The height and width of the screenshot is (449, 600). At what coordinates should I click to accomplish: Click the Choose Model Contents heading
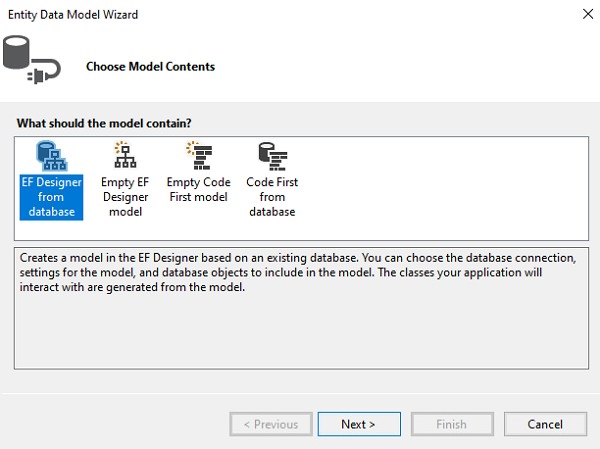click(150, 67)
